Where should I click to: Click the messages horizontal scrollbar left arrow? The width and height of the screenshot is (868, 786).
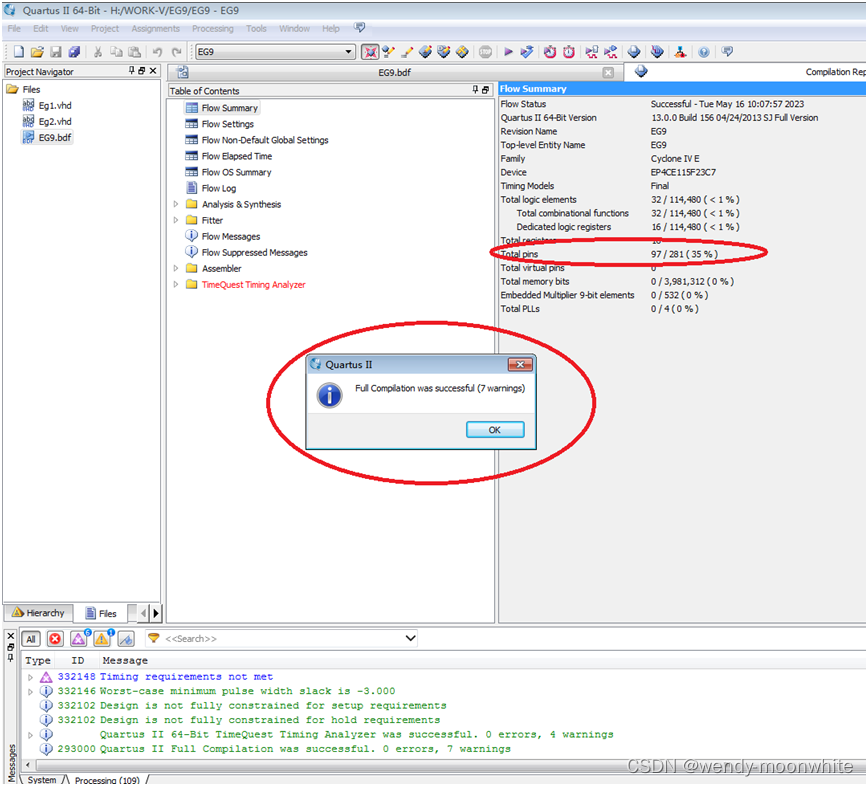(x=28, y=765)
